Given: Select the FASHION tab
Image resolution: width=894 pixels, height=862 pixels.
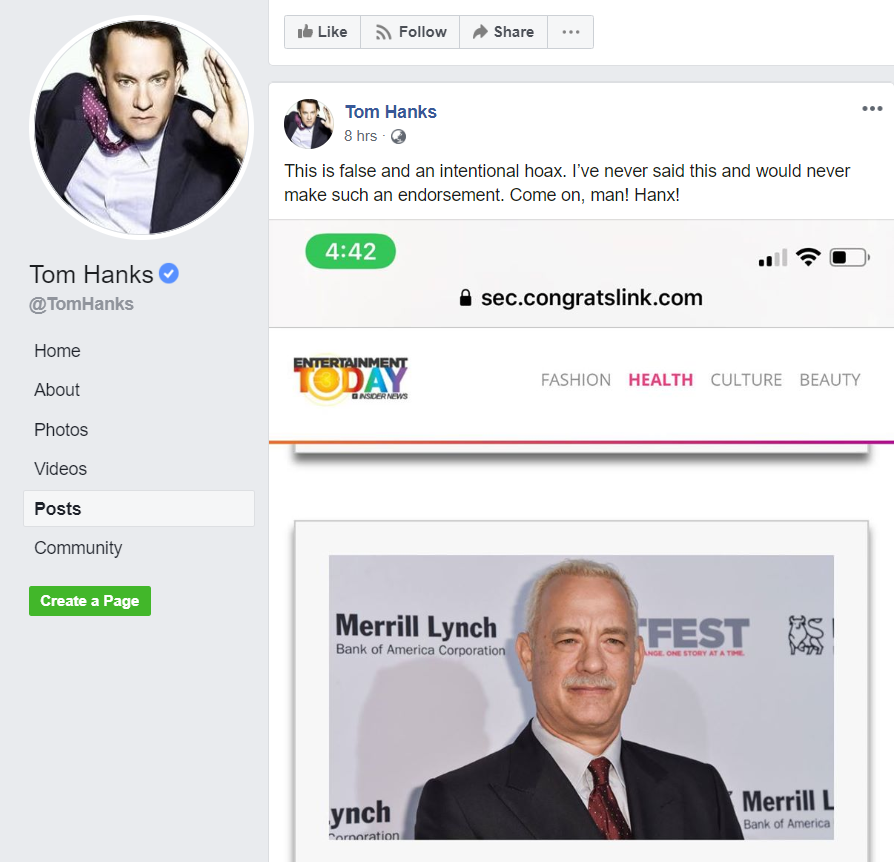Looking at the screenshot, I should click(x=575, y=380).
